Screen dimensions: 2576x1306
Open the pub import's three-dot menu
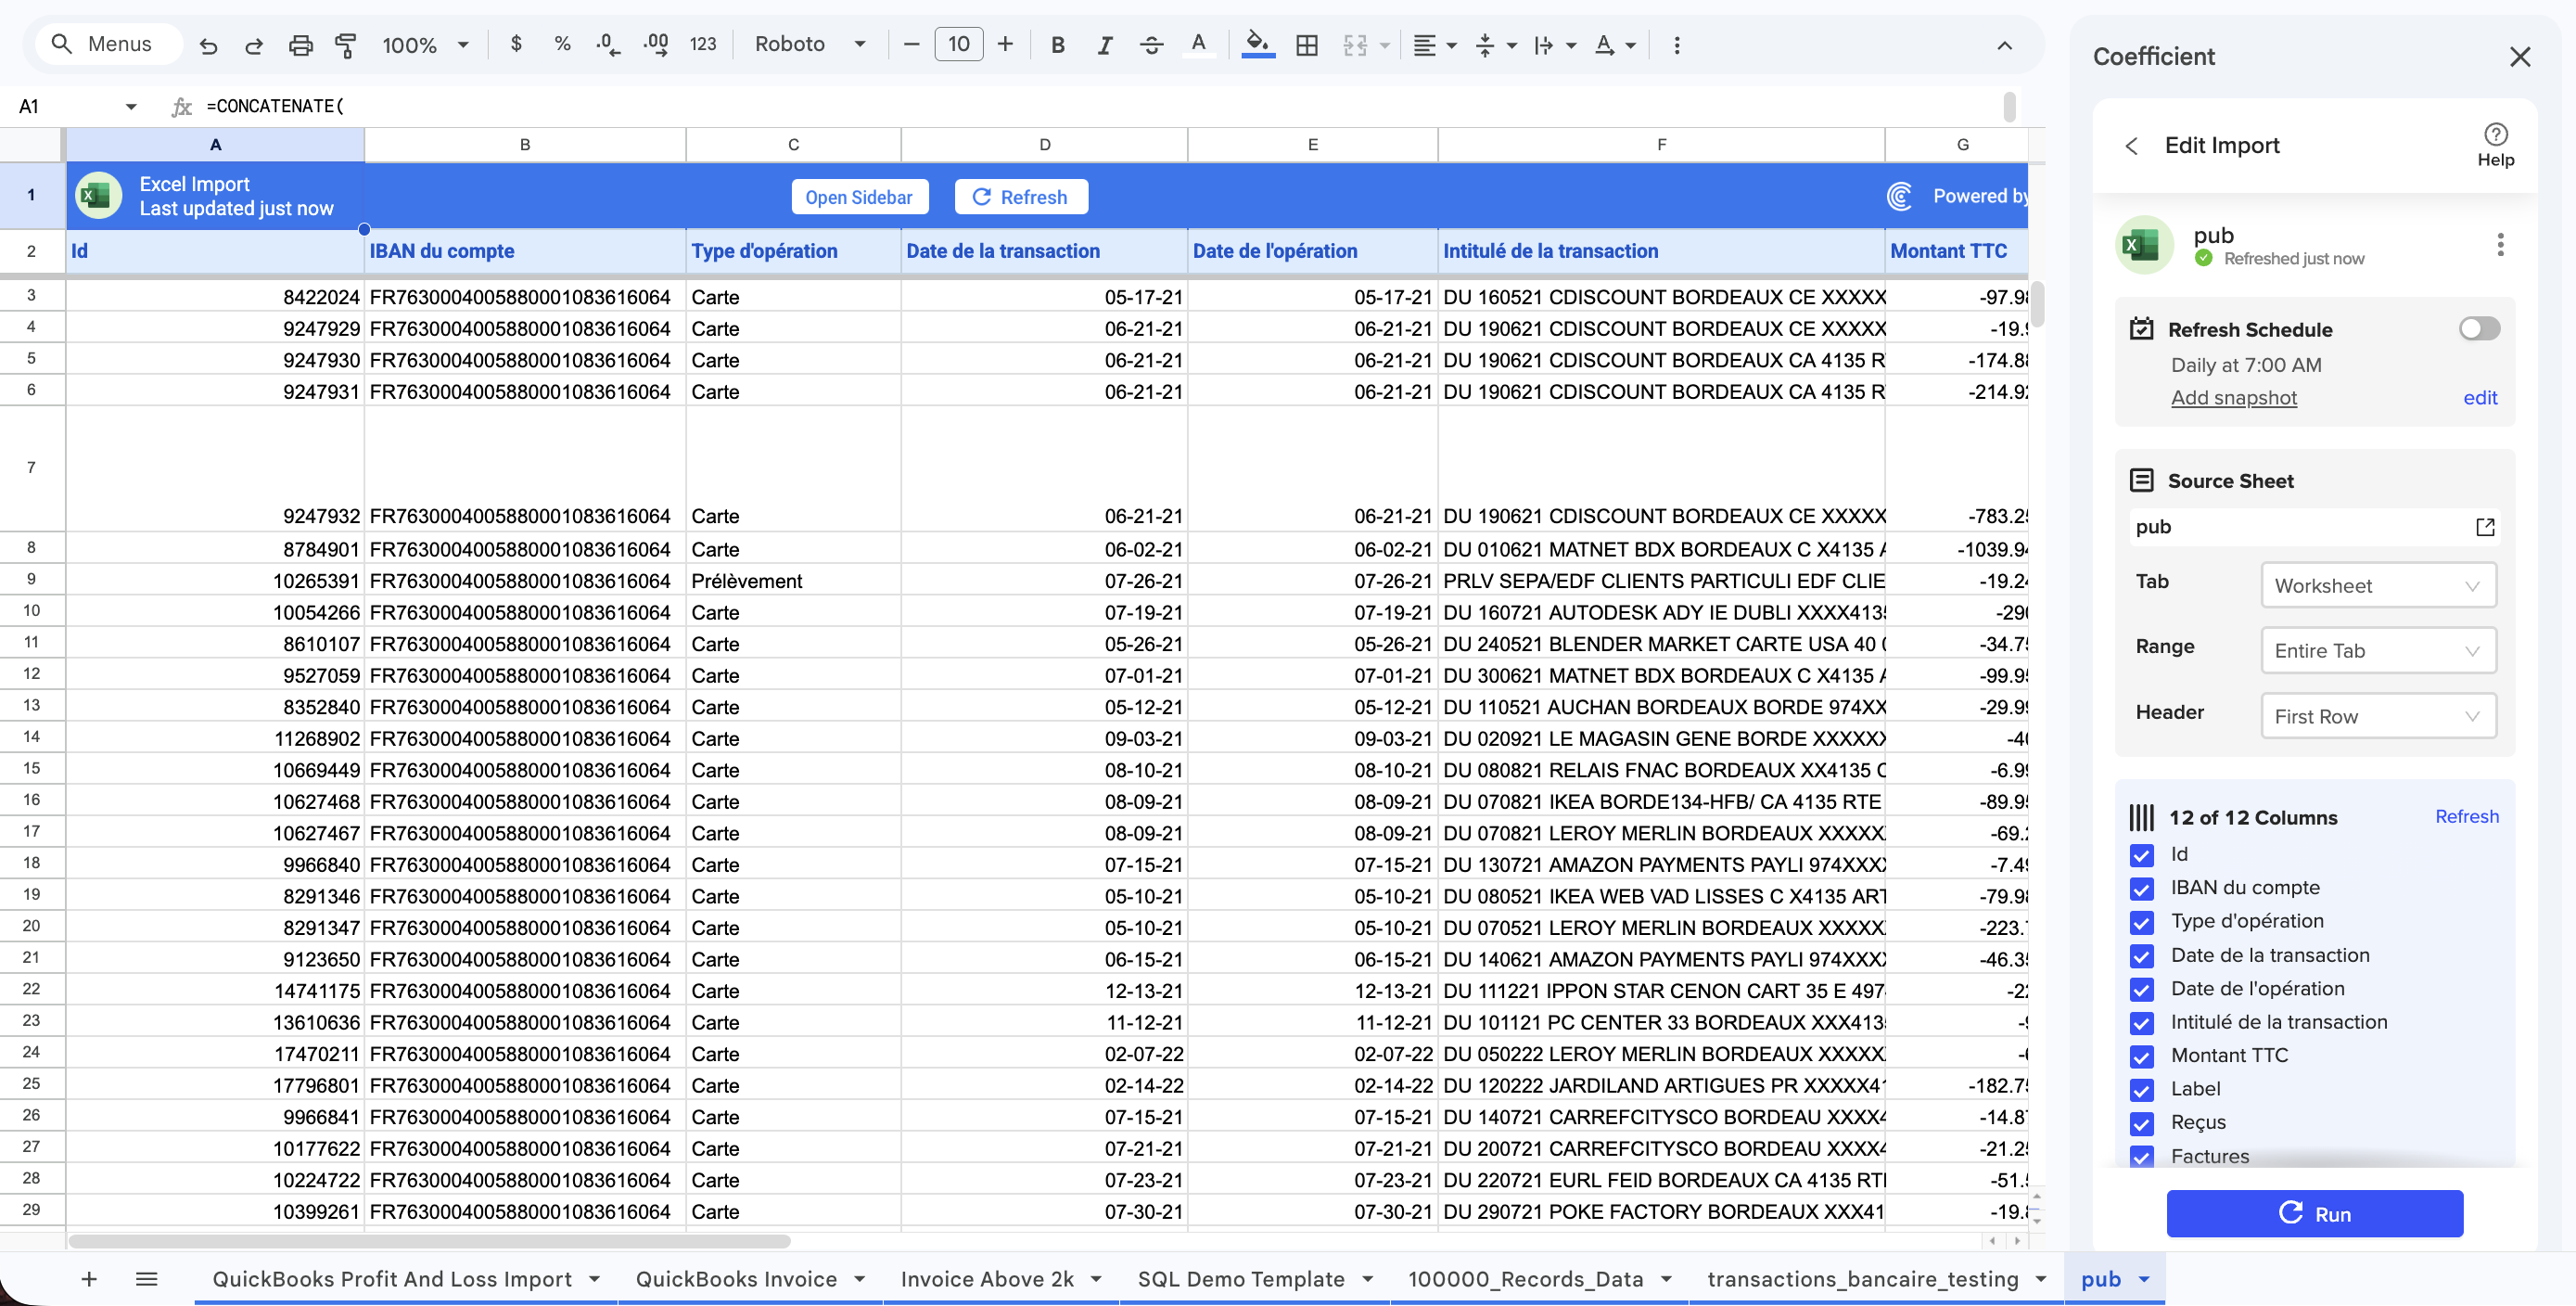[x=2500, y=245]
